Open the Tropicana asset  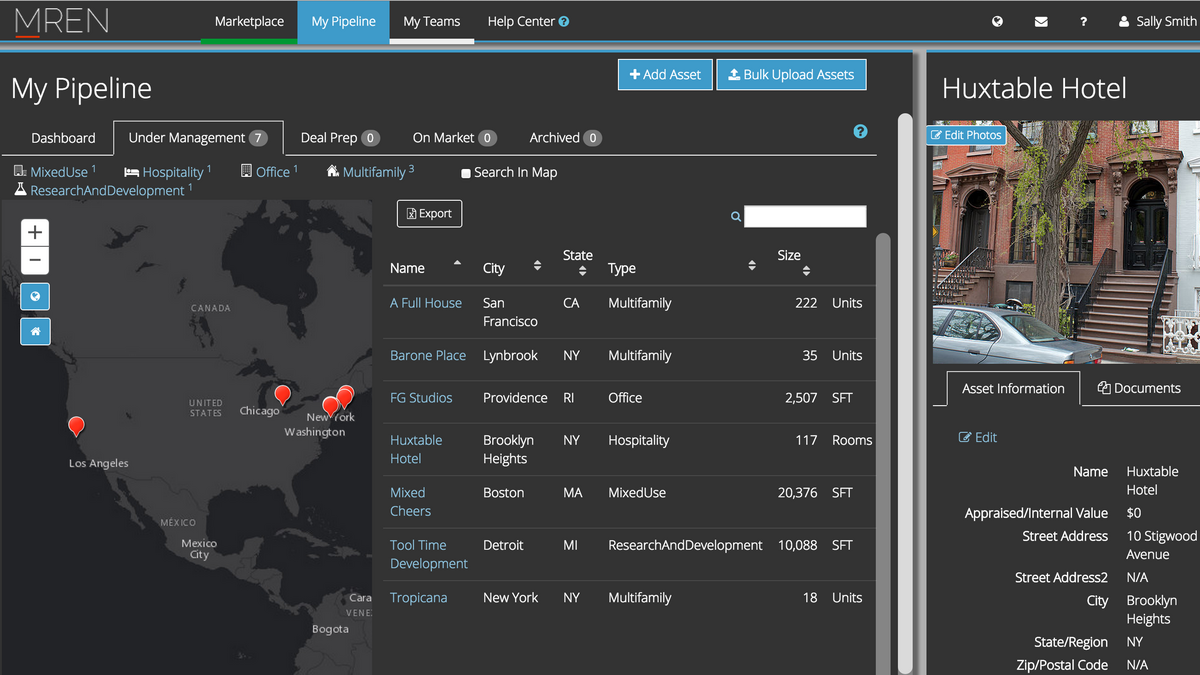pyautogui.click(x=418, y=598)
